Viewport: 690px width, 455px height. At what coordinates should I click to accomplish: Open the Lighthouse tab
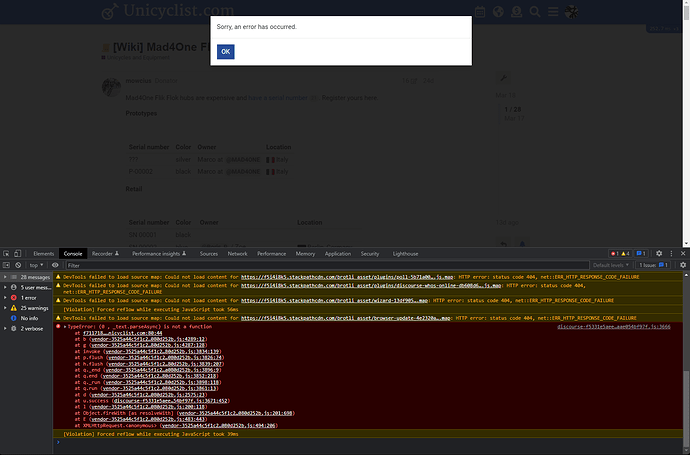(405, 254)
